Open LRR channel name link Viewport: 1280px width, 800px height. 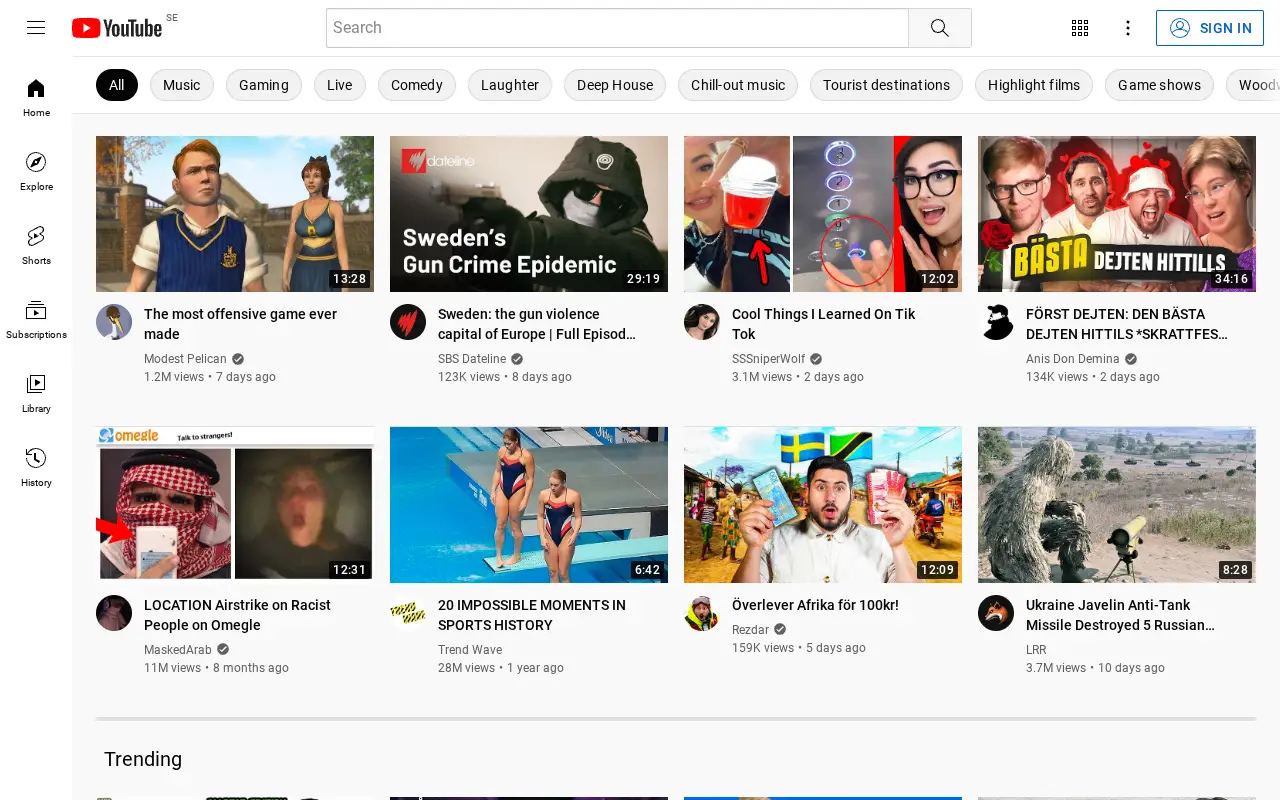[x=1036, y=650]
